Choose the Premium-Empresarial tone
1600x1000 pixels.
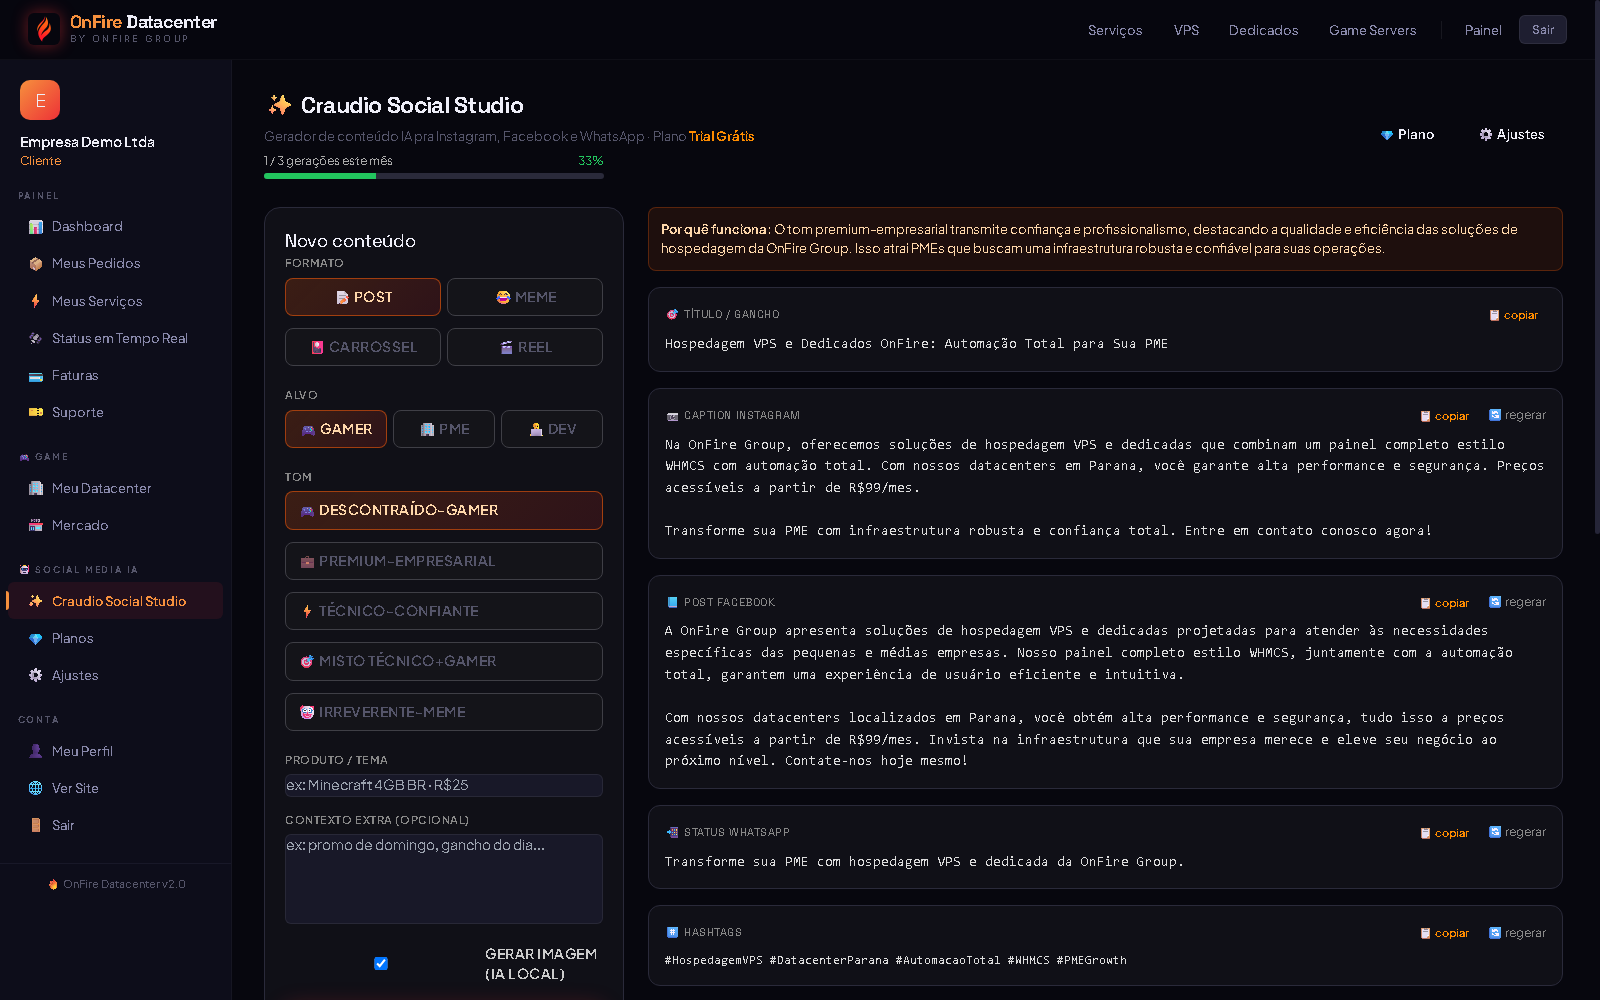444,561
